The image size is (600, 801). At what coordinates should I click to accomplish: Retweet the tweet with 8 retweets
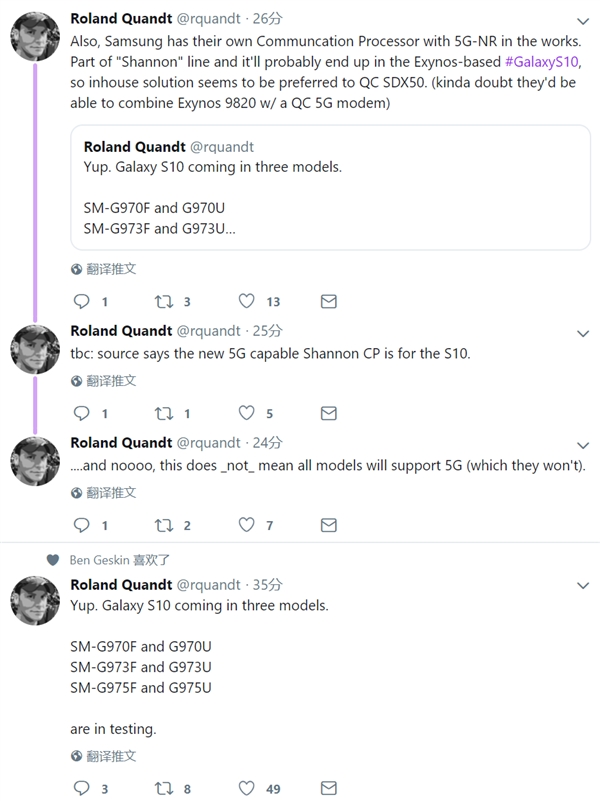coord(163,789)
